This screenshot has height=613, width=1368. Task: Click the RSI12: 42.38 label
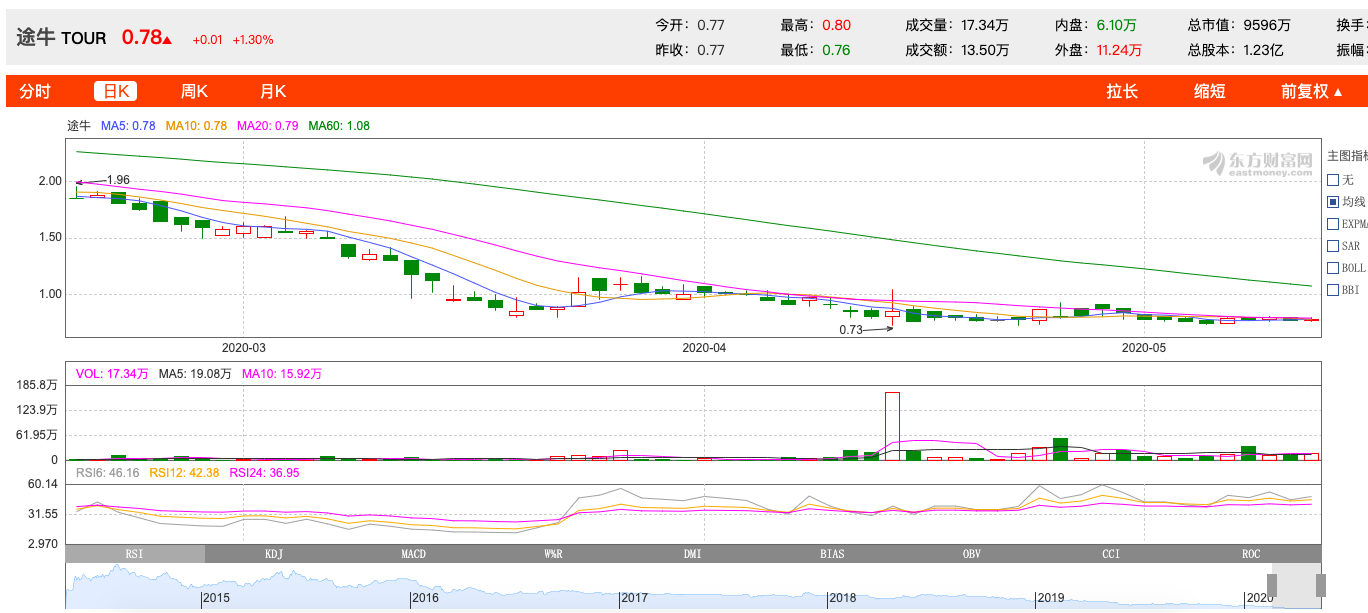[184, 473]
